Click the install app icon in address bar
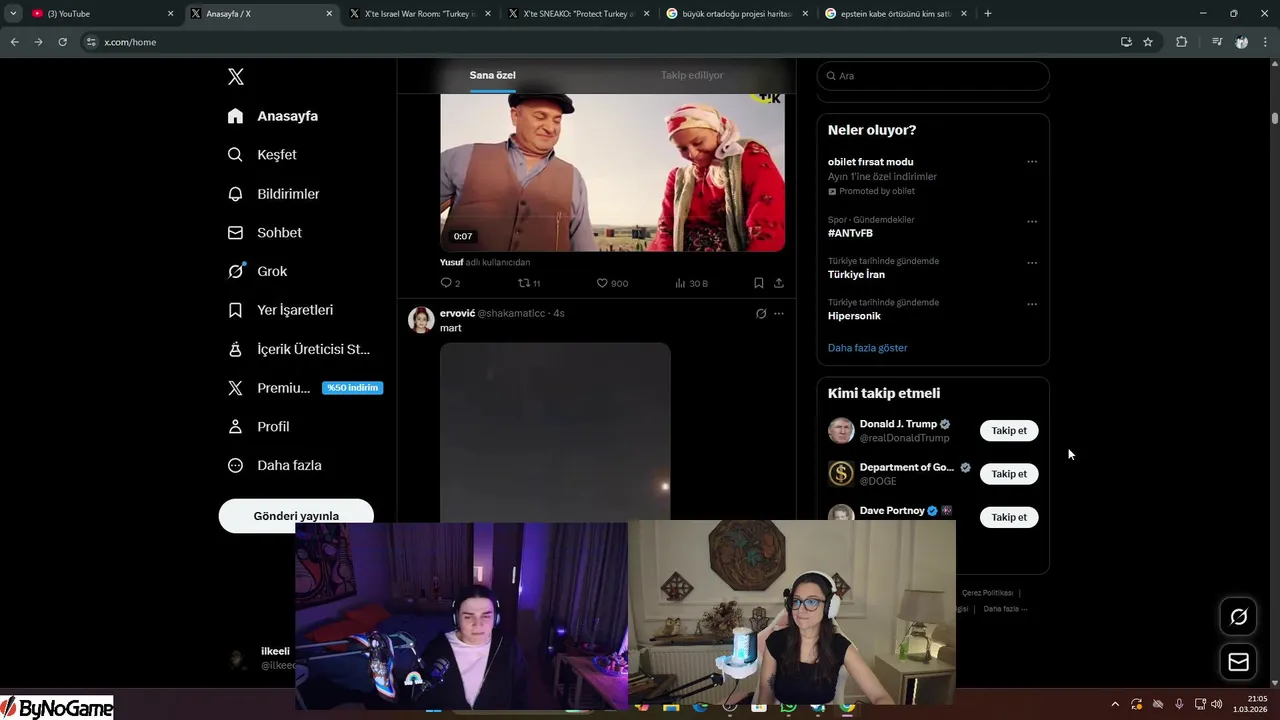This screenshot has width=1280, height=720. (1126, 42)
